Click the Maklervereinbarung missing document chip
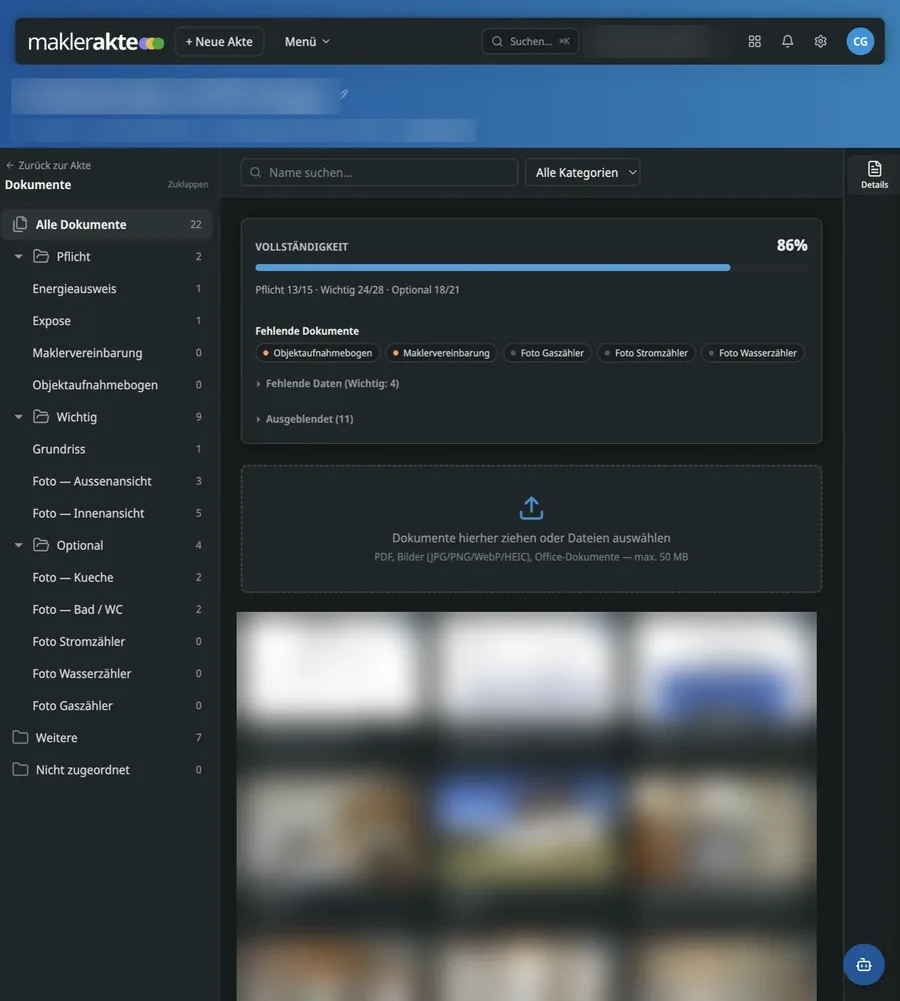 (441, 353)
